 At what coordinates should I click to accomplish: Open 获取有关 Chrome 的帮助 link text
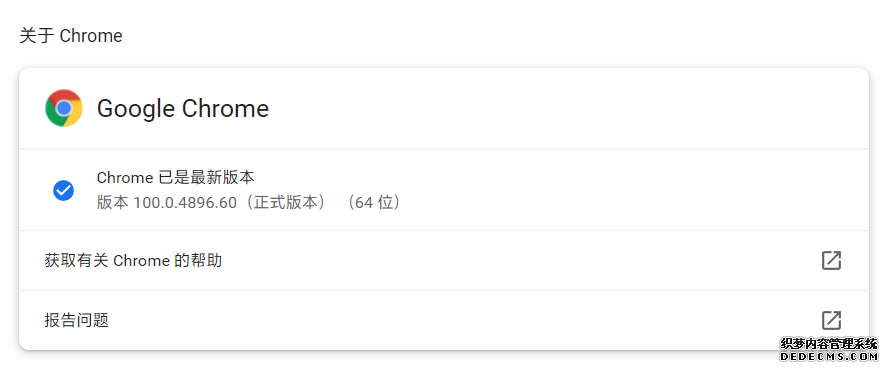point(133,261)
